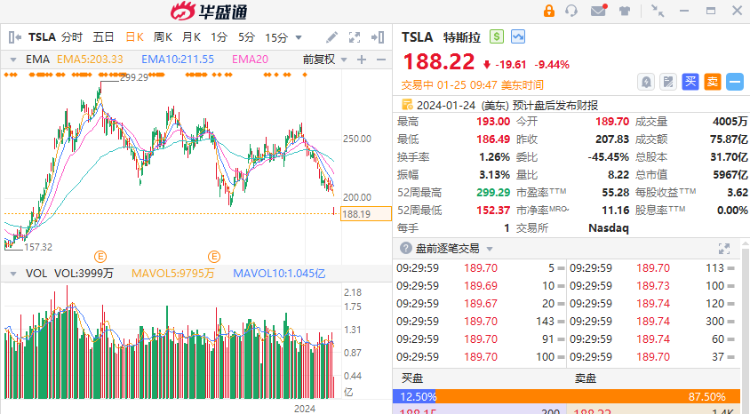Open 盘前逐笔交易 dropdown arrow

pyautogui.click(x=489, y=249)
